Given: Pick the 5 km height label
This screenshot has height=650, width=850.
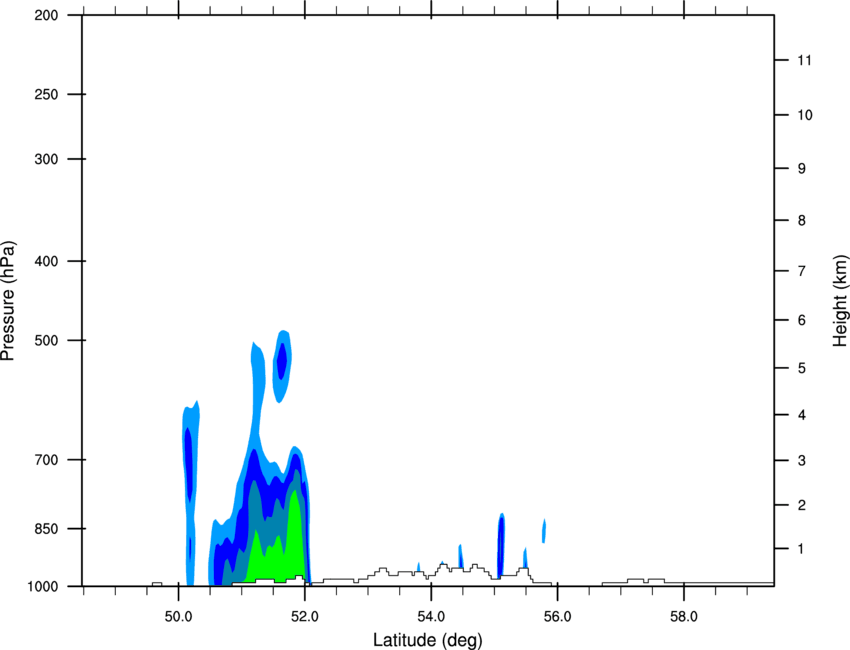Looking at the screenshot, I should pyautogui.click(x=802, y=368).
